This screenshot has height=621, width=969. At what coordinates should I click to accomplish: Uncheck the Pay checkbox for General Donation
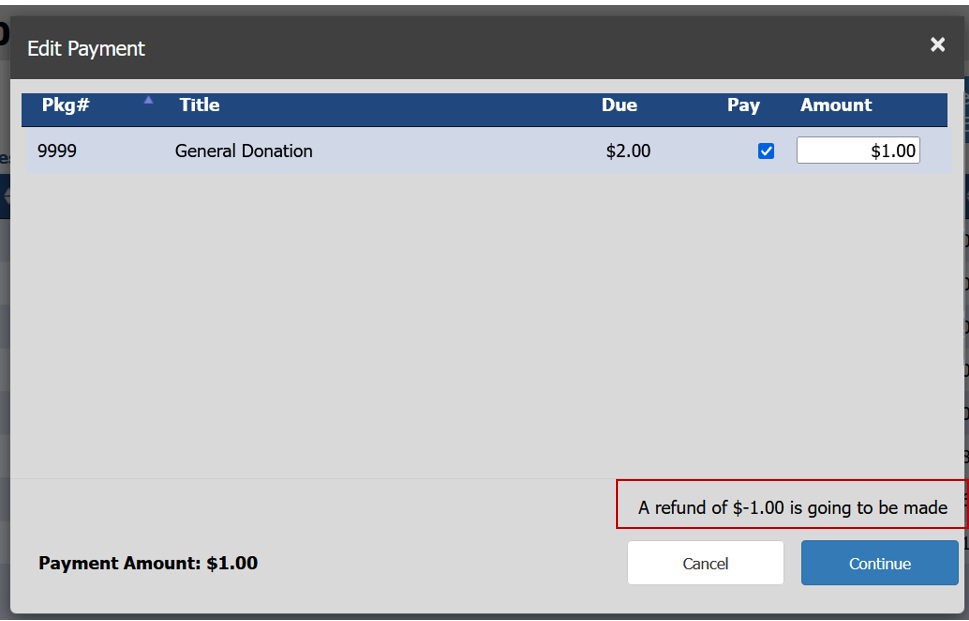(766, 151)
